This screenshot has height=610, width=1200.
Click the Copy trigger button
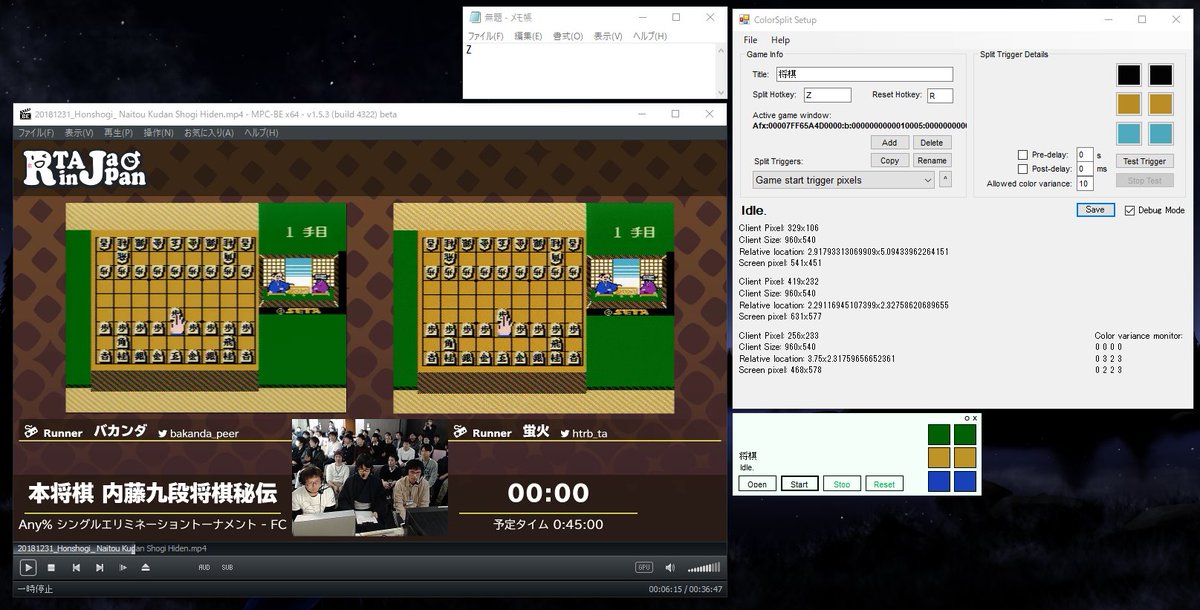tap(889, 160)
